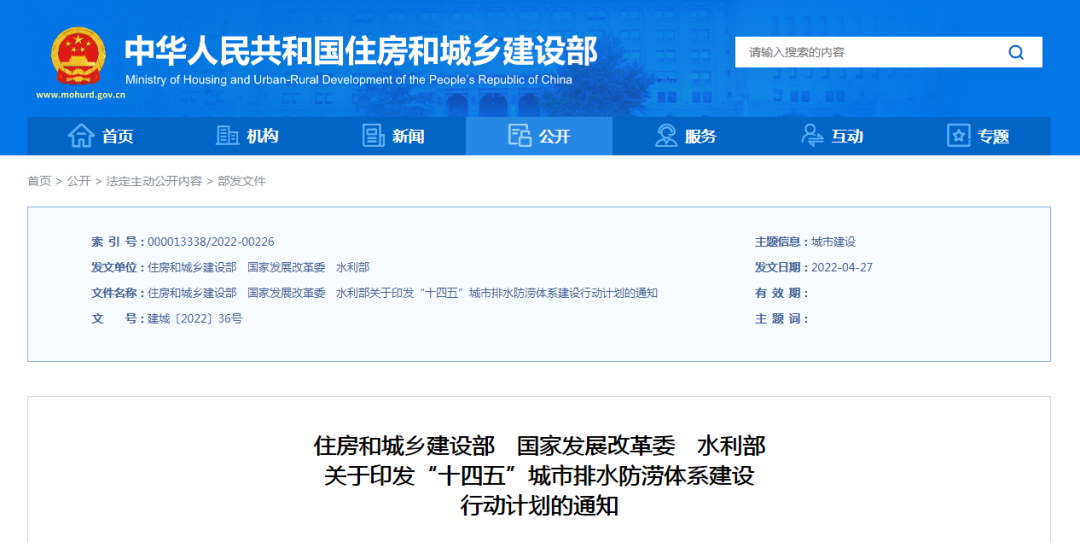Click the national emblem logo
This screenshot has width=1080, height=542.
[x=78, y=56]
